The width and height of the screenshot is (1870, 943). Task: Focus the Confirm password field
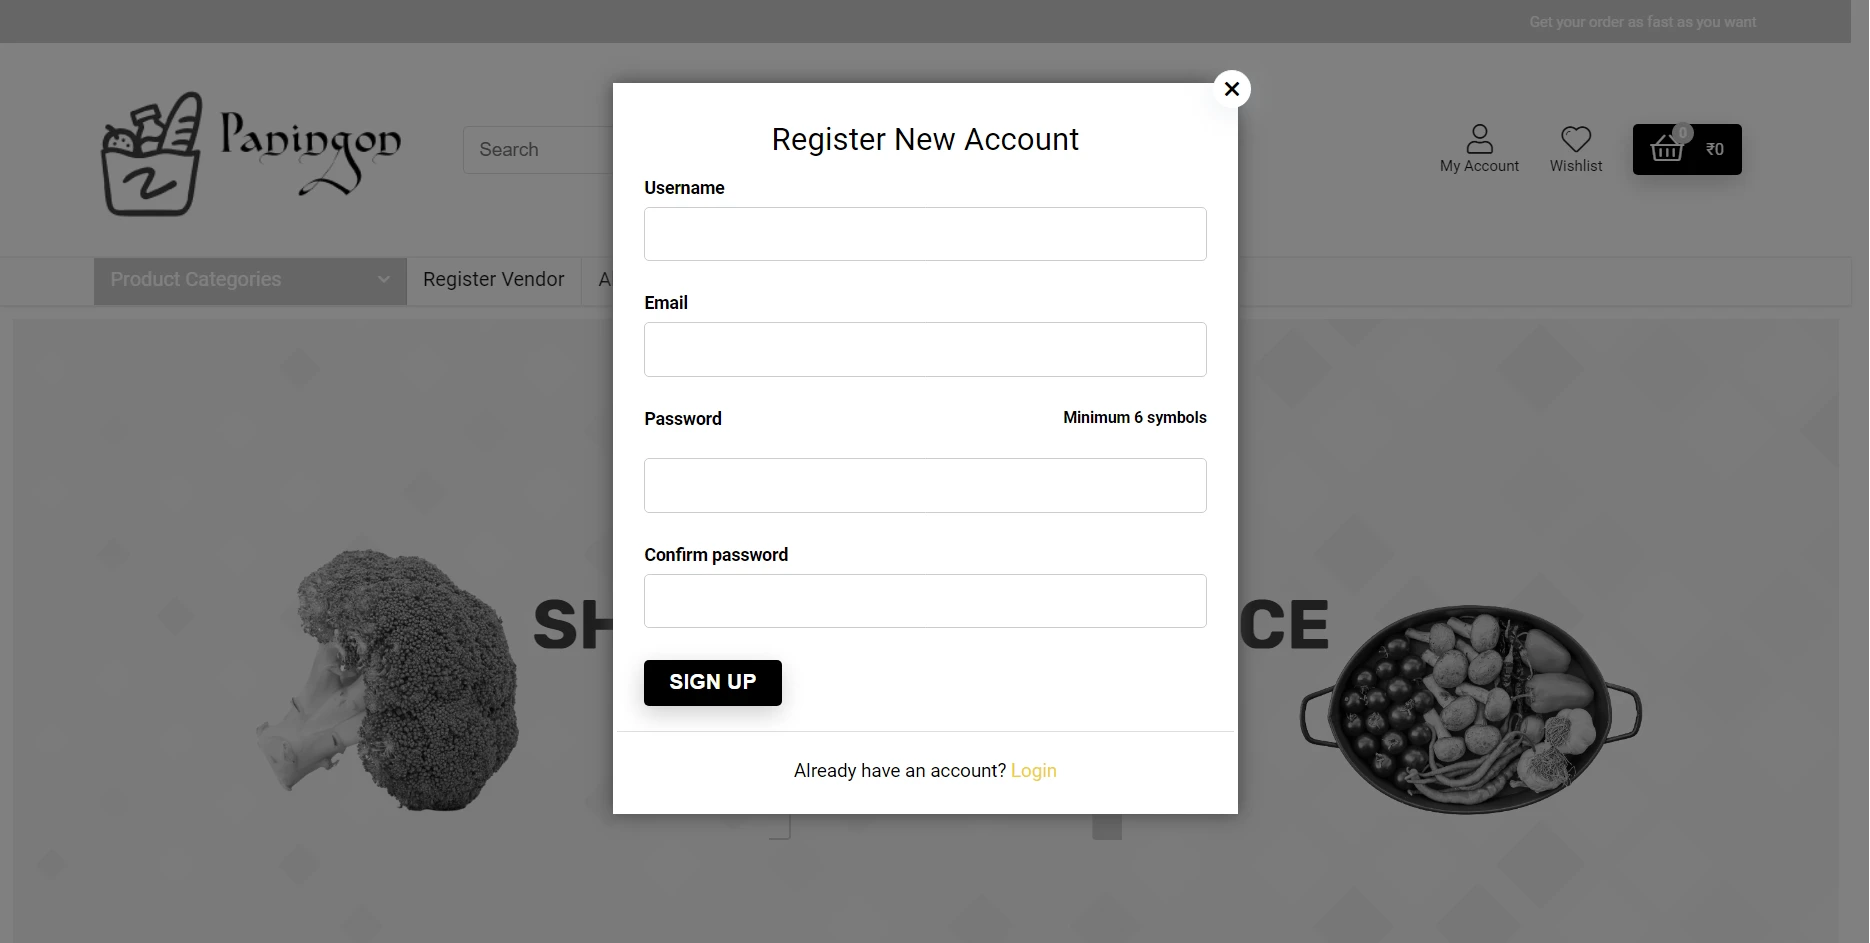pos(925,601)
